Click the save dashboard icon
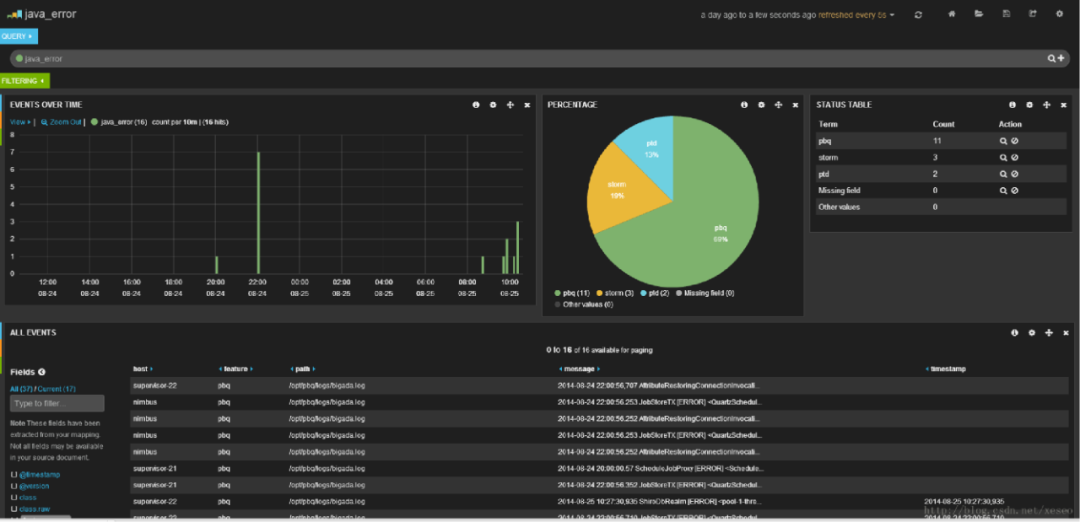1080x522 pixels. (x=1006, y=14)
